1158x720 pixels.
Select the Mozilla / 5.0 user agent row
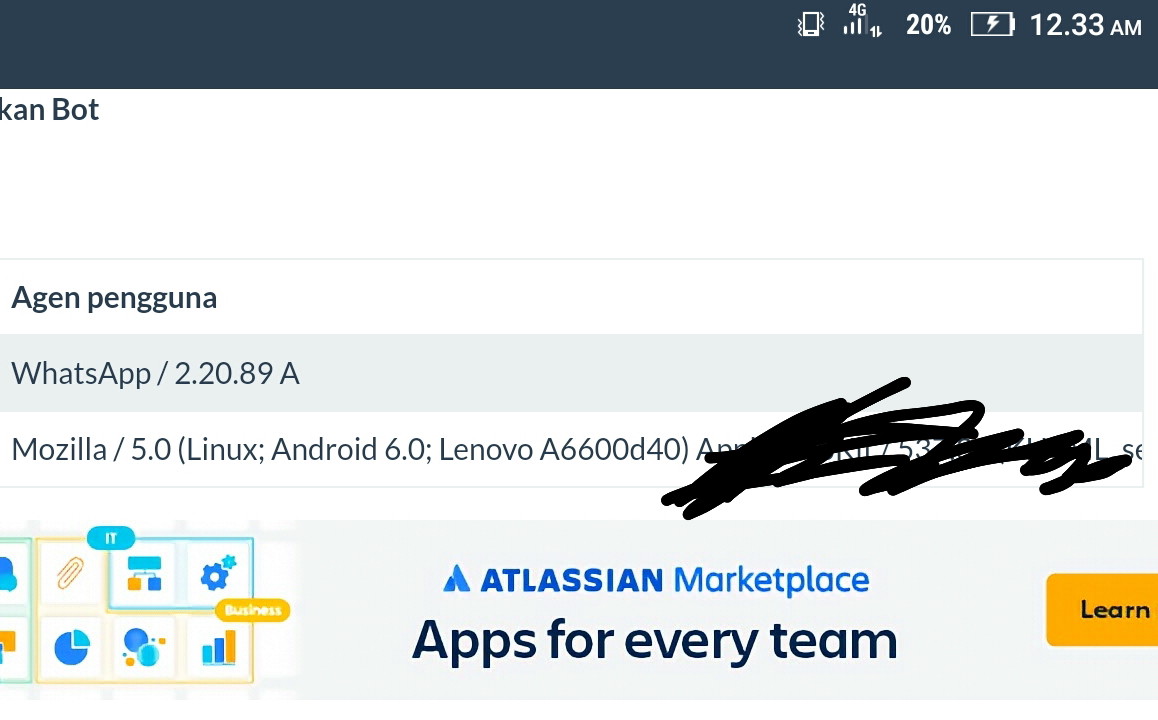pyautogui.click(x=350, y=450)
